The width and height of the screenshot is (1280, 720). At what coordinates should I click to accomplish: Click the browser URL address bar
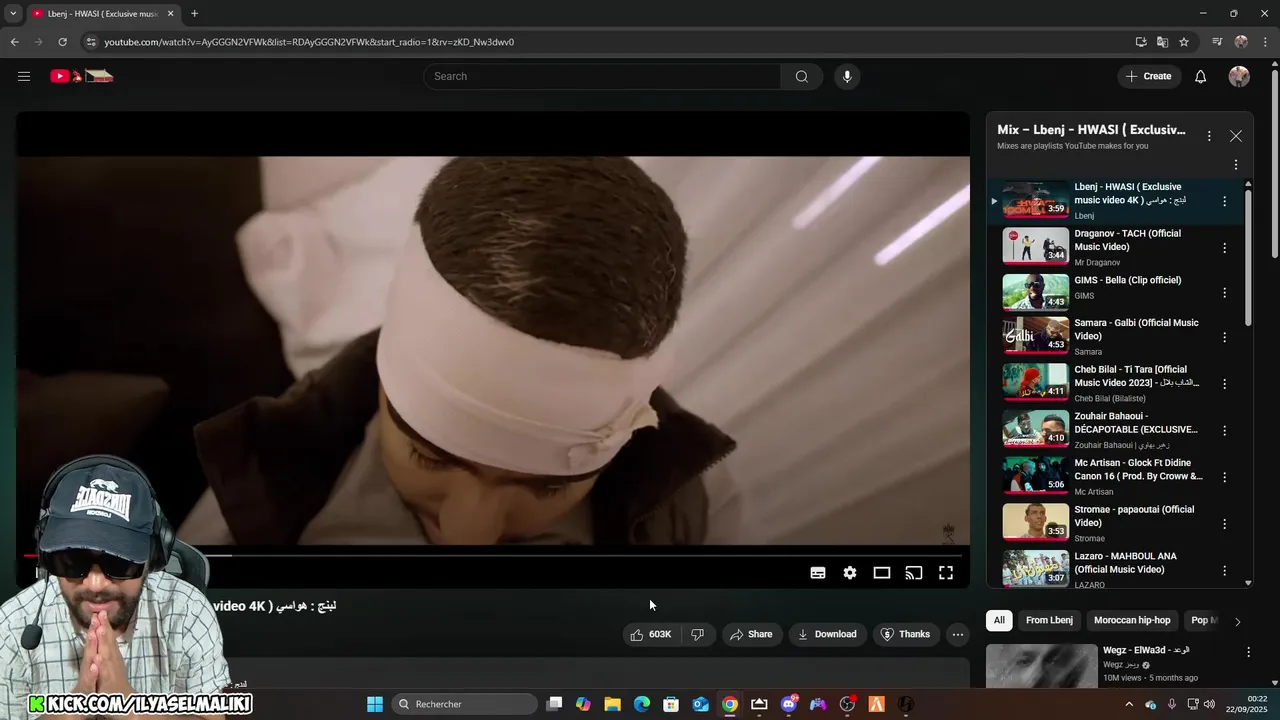[600, 42]
